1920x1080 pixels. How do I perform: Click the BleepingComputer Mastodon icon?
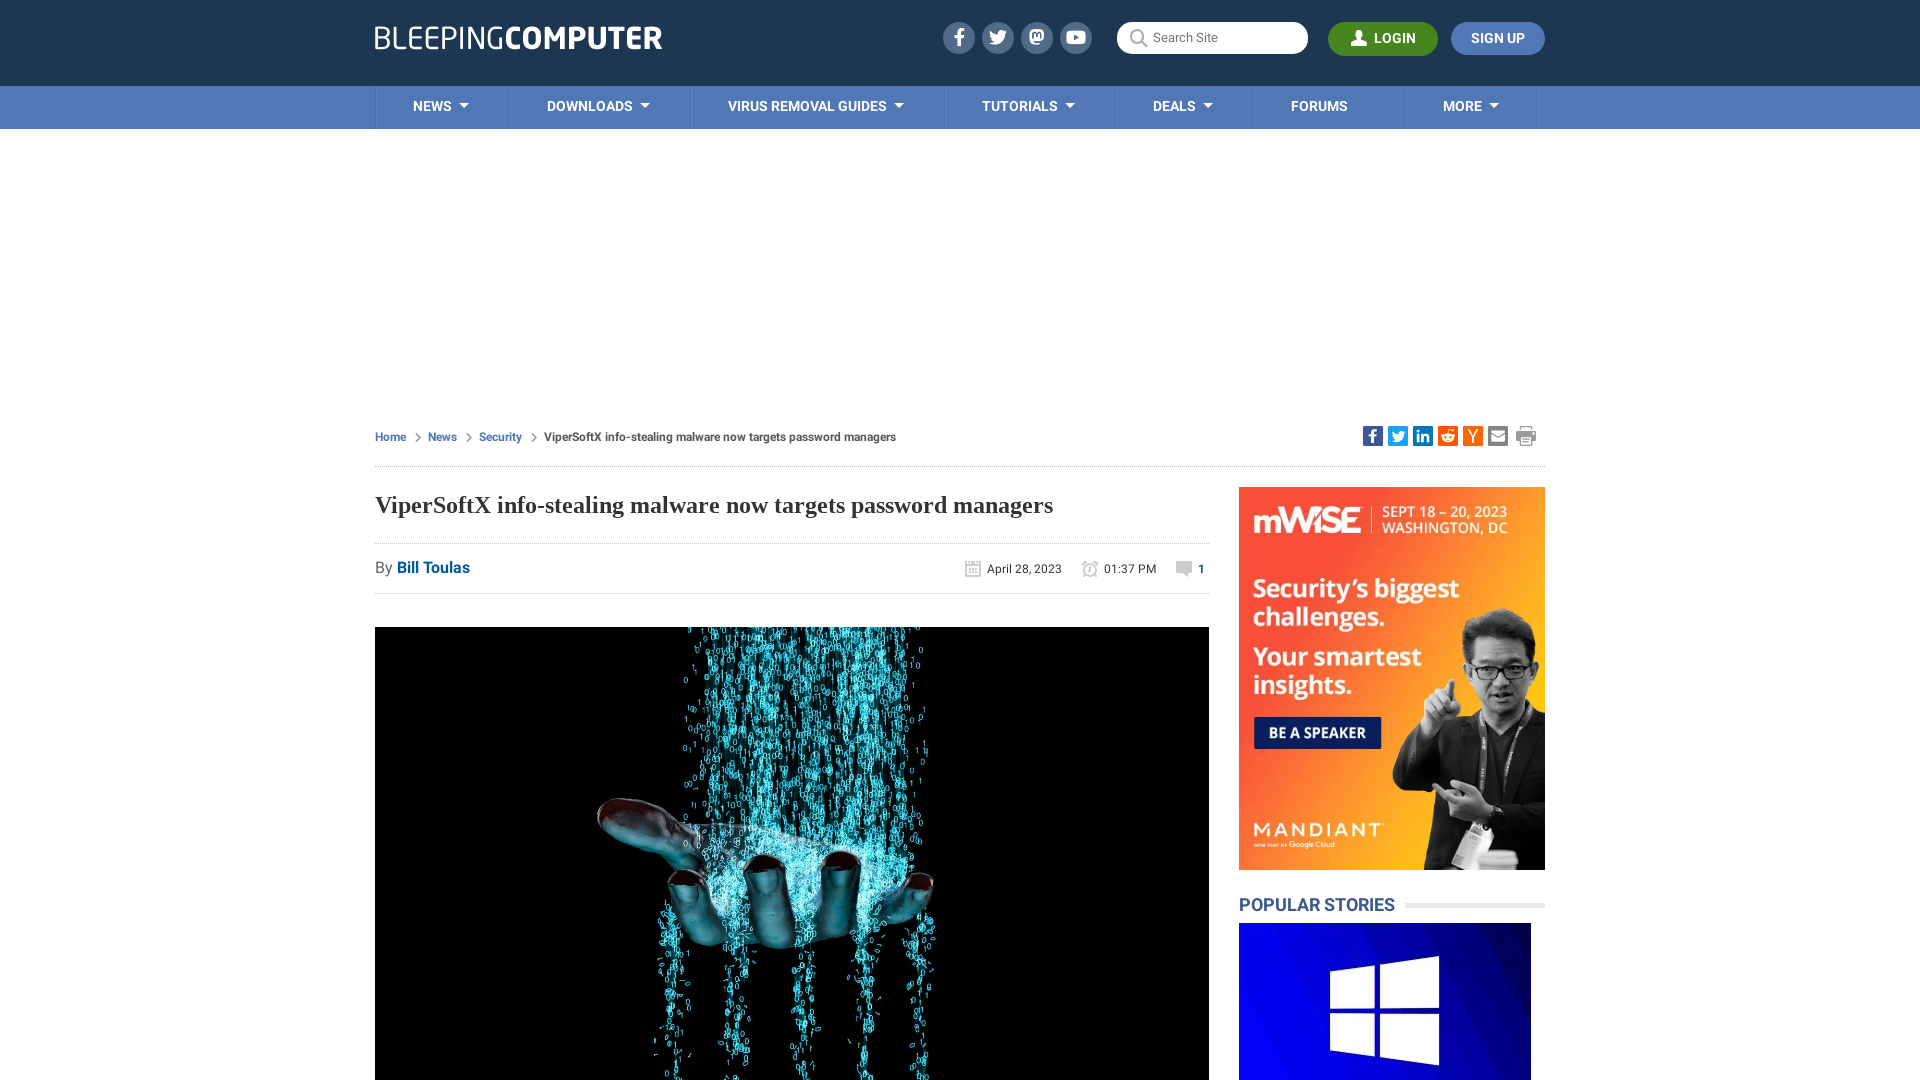click(1036, 37)
